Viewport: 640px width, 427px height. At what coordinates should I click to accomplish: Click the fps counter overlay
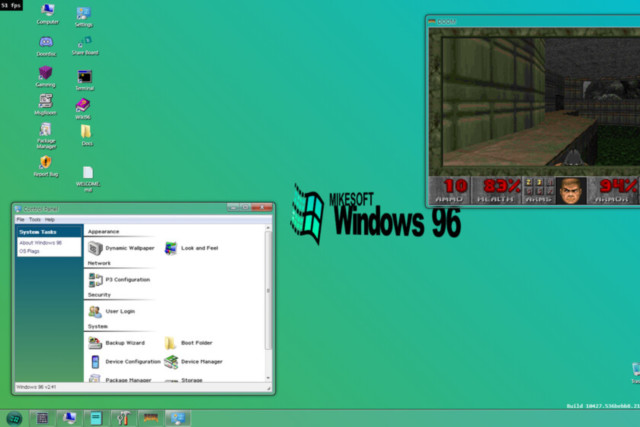pos(11,5)
